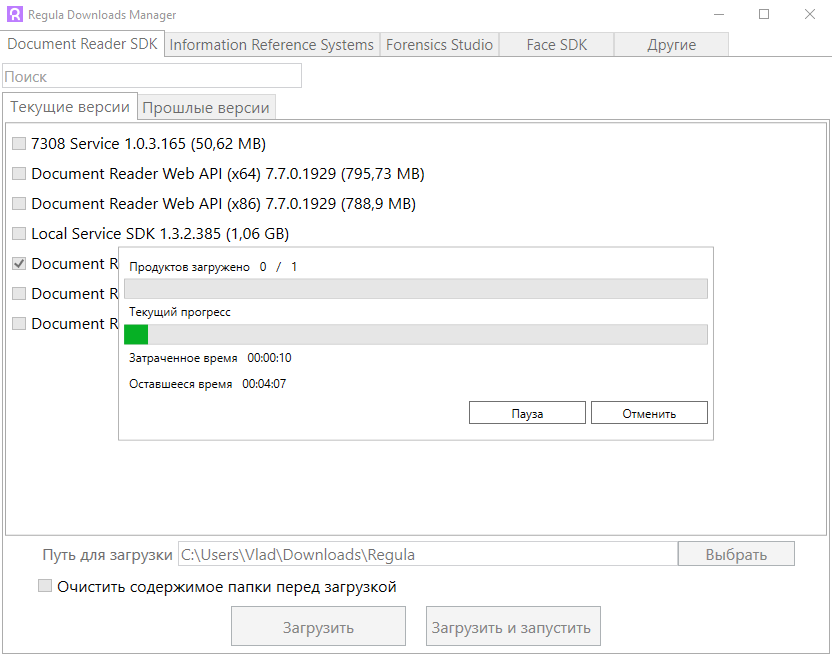The width and height of the screenshot is (832, 654).
Task: Tick Document Reader Web API (x64) checkbox
Action: [19, 173]
